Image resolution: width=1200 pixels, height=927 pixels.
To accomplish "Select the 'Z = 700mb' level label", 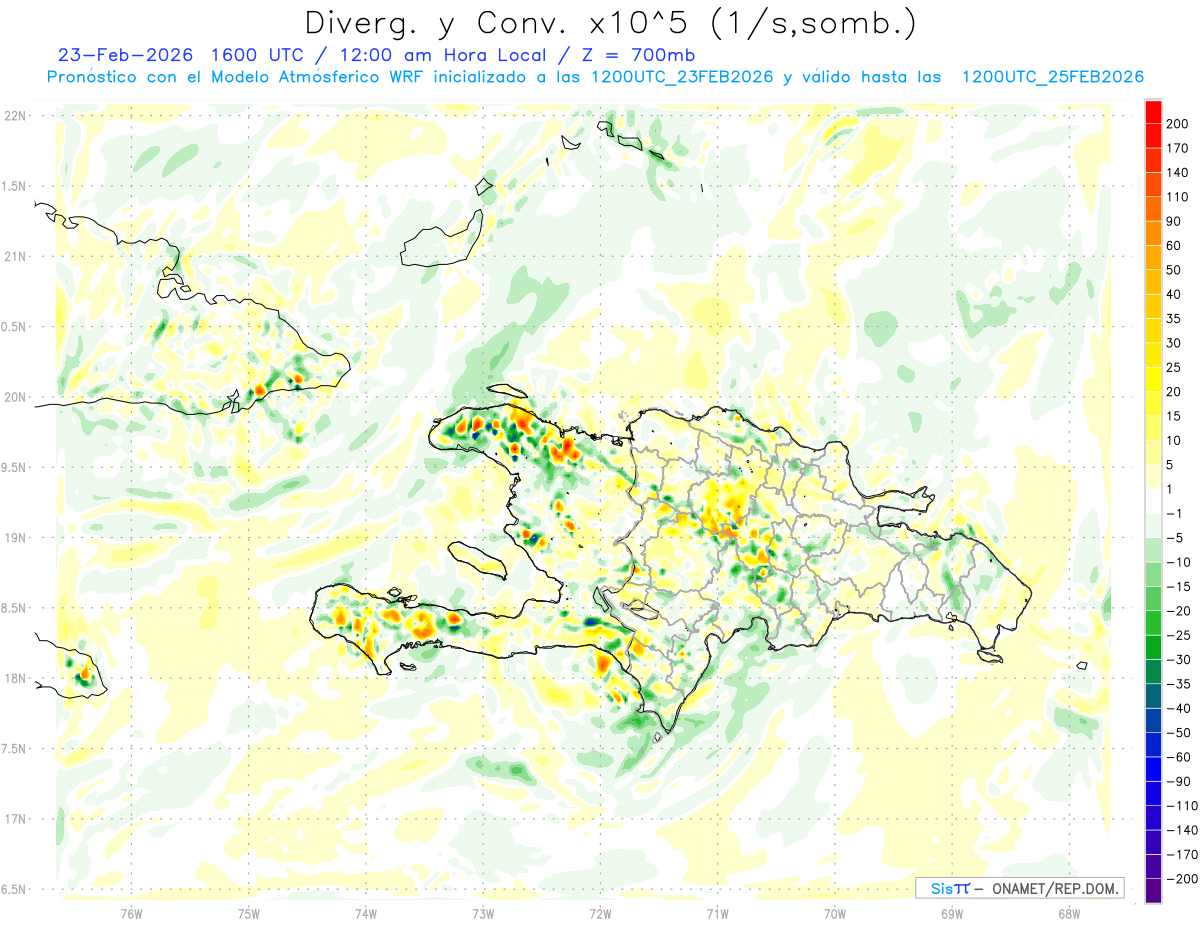I will tap(634, 55).
